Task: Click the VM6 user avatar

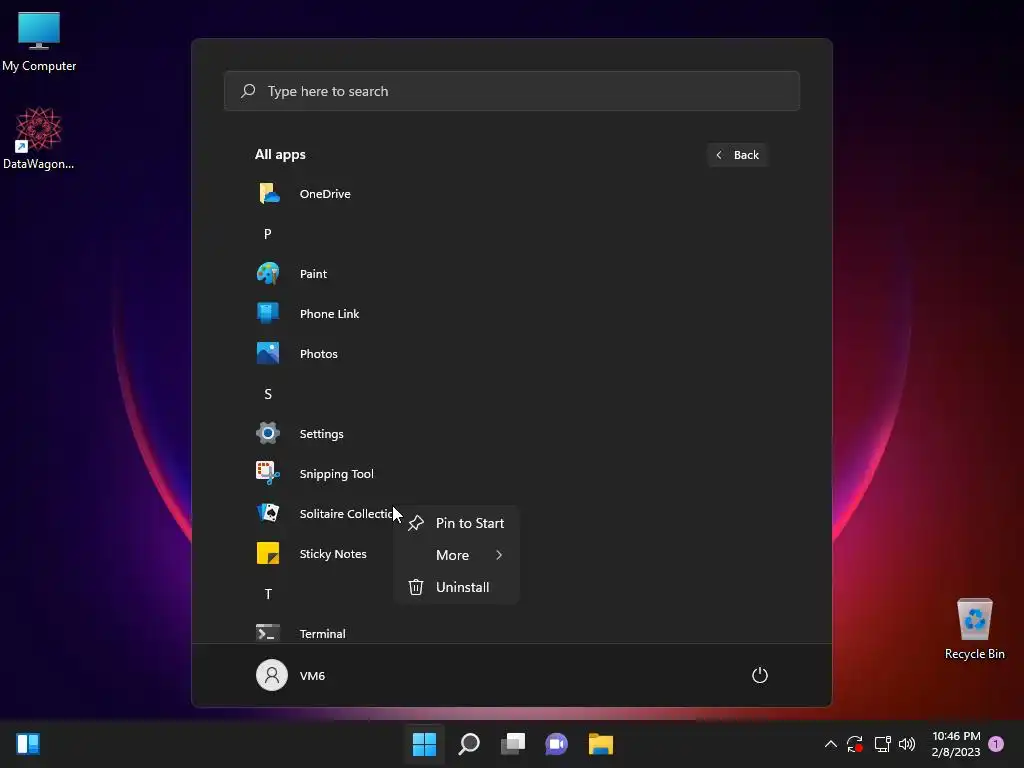Action: pos(272,675)
